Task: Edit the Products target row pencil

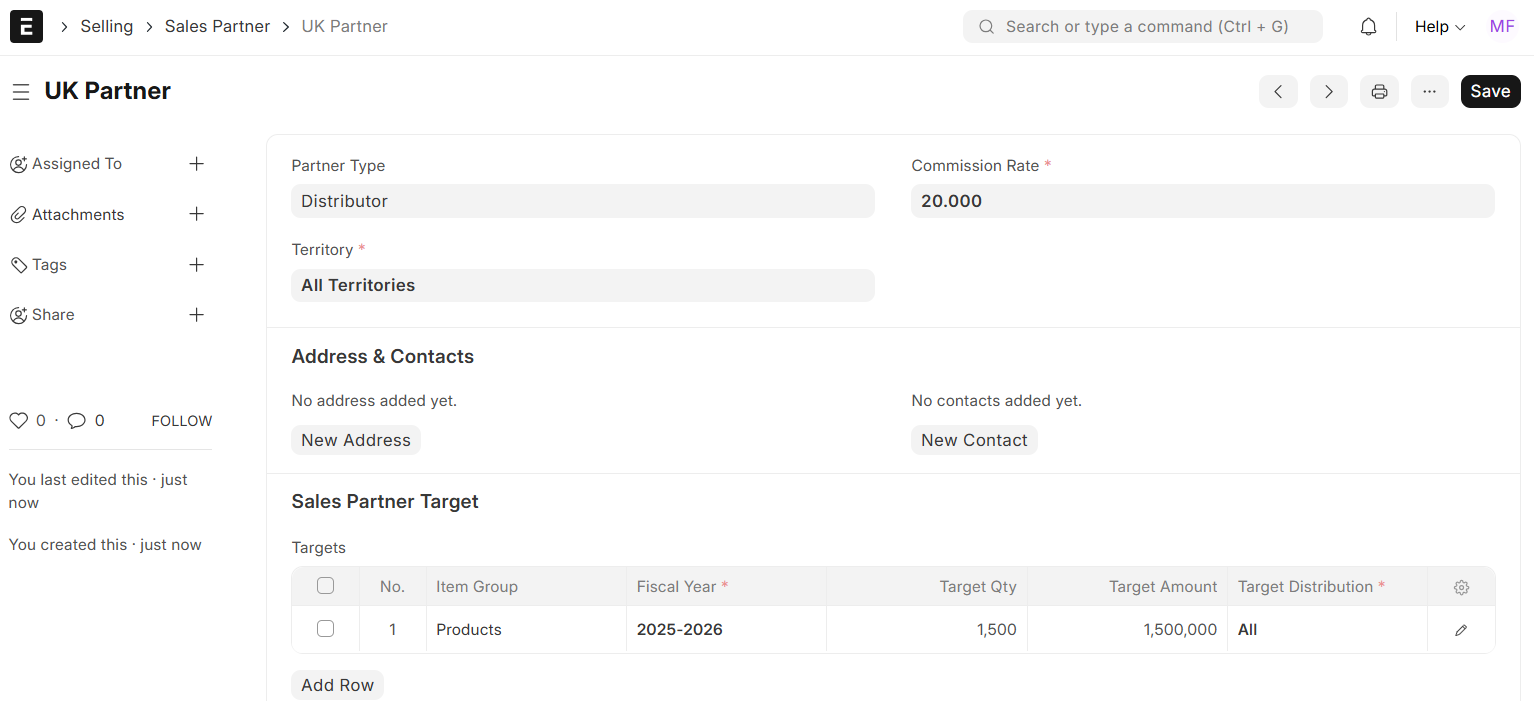Action: pos(1461,630)
